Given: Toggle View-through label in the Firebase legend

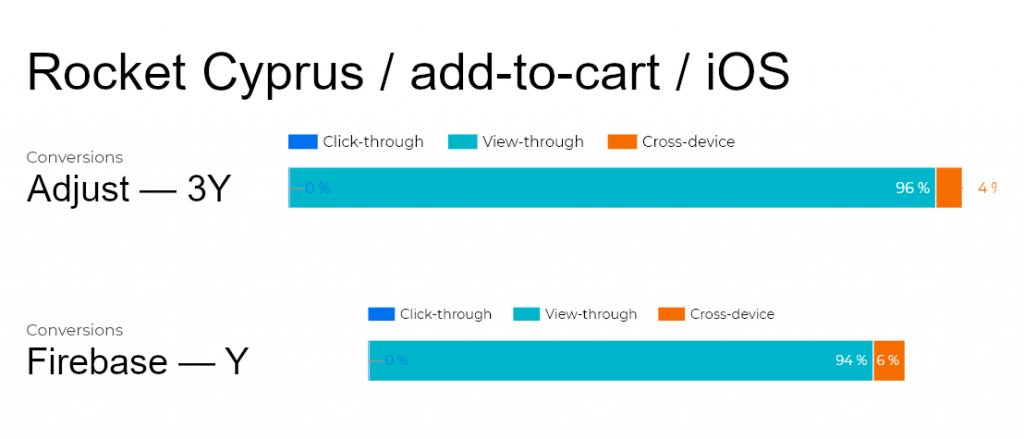Looking at the screenshot, I should click(x=591, y=314).
